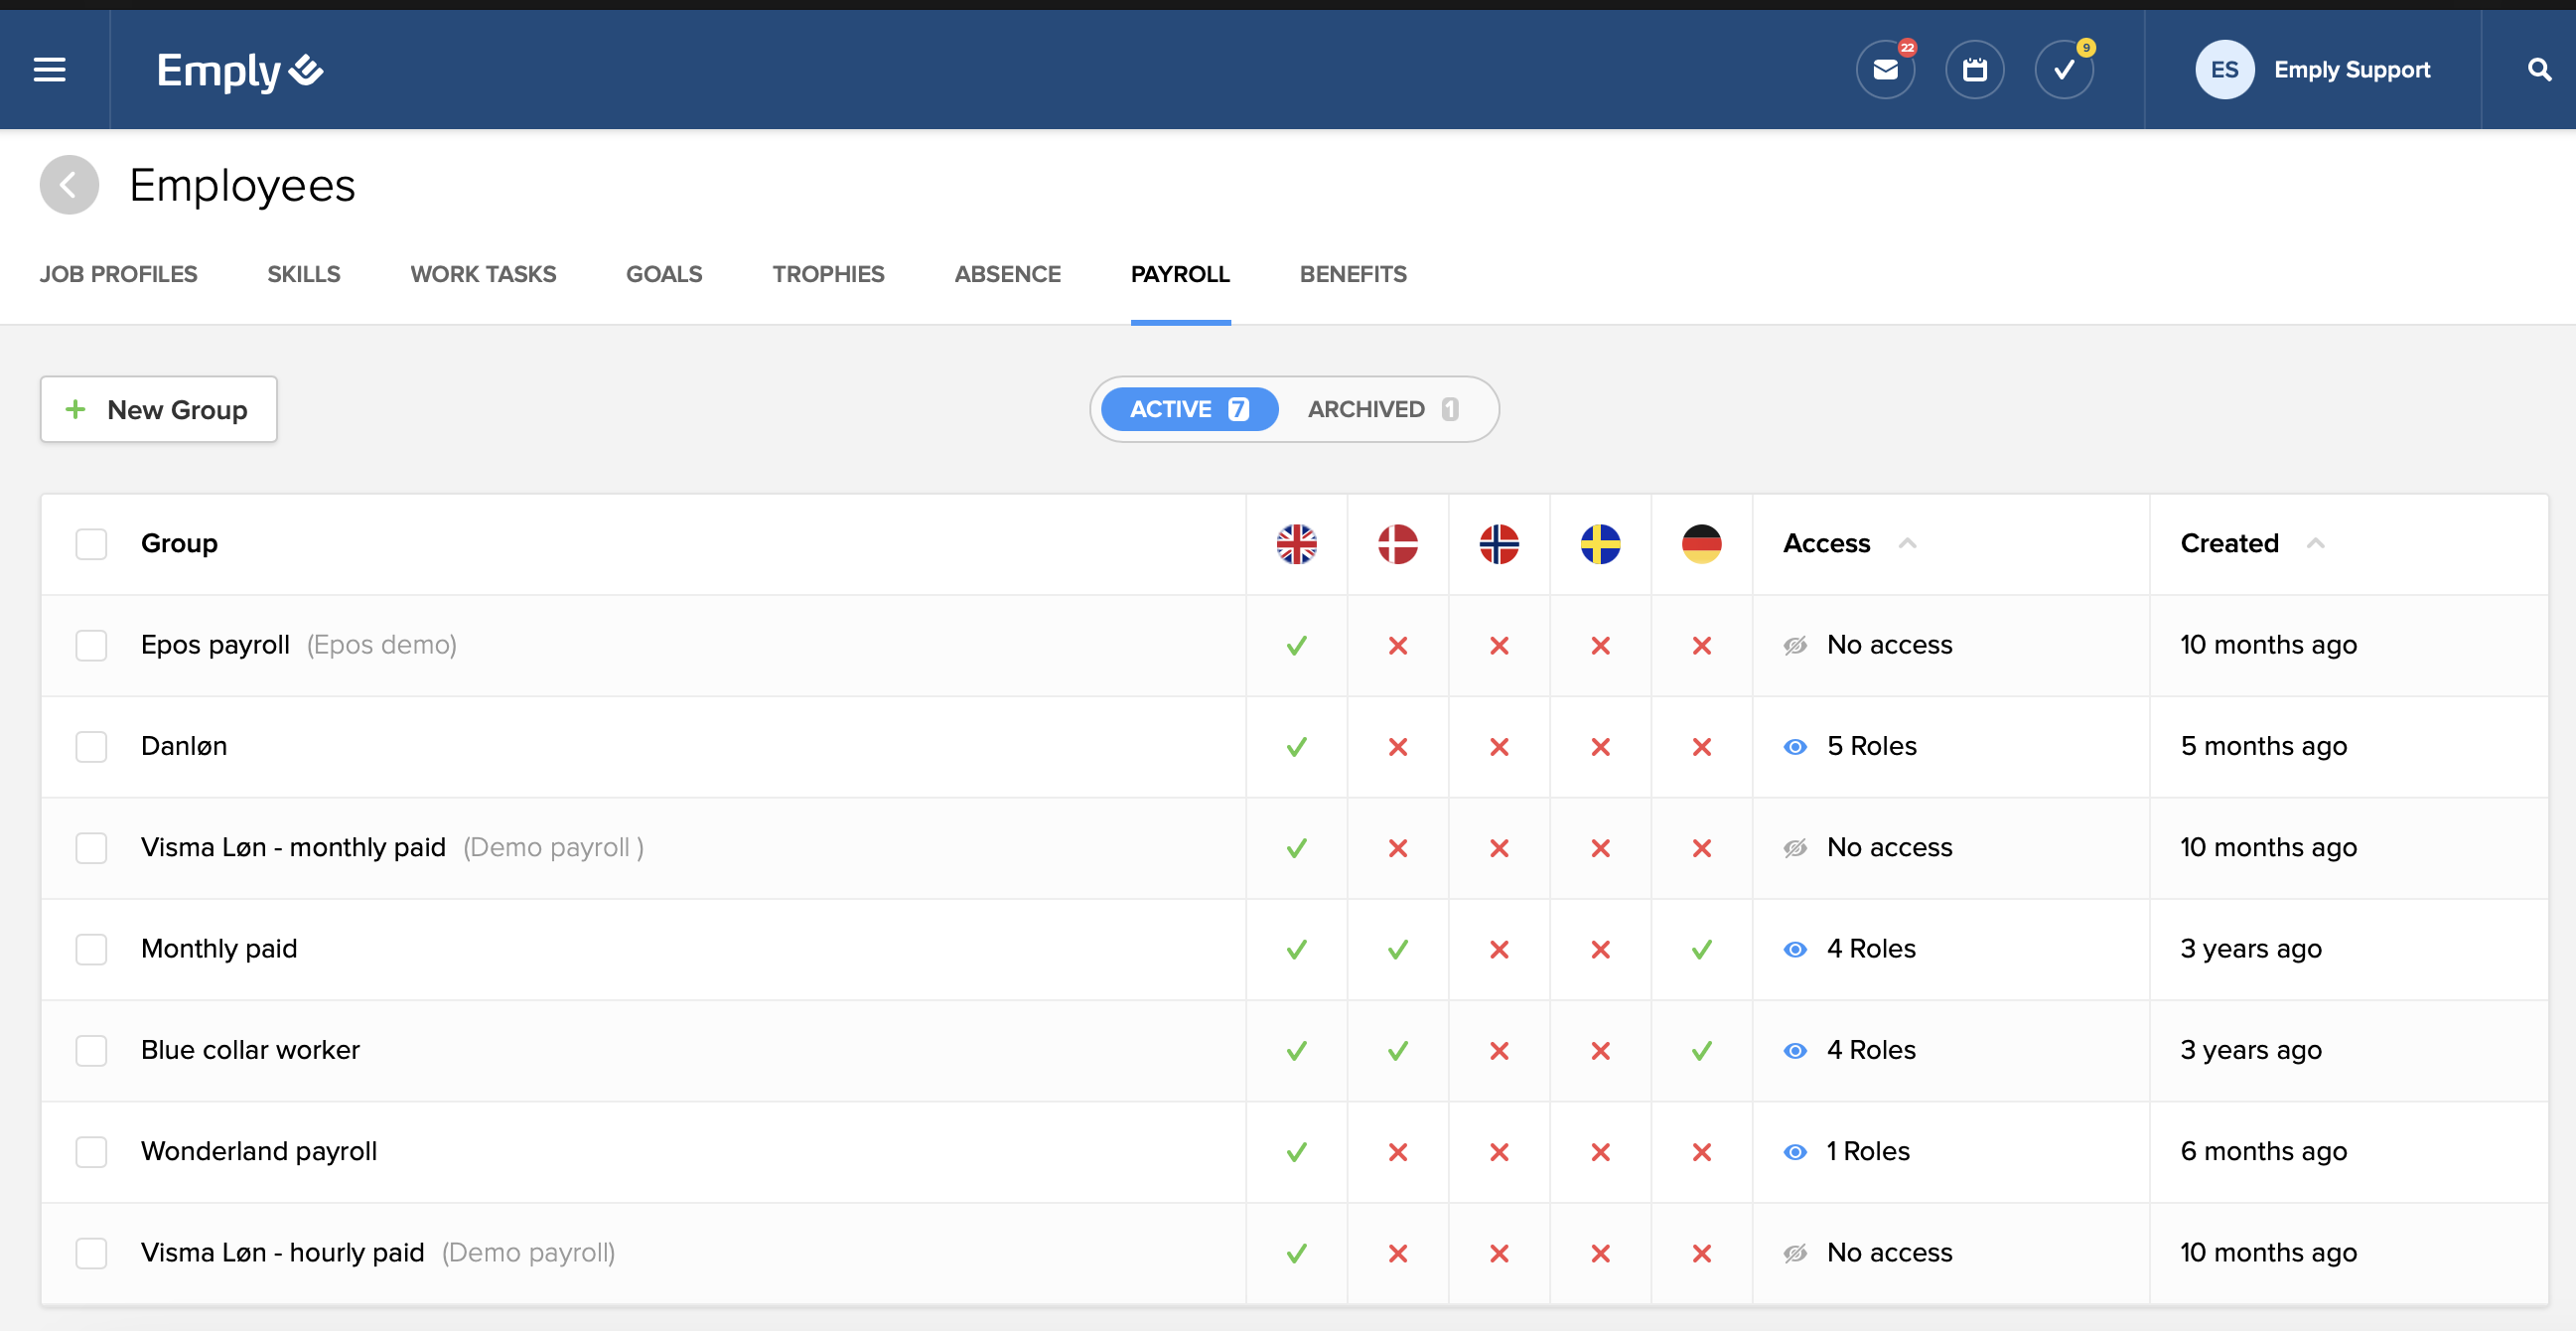Open the Monthly paid group row
The image size is (2576, 1331).
click(x=219, y=949)
